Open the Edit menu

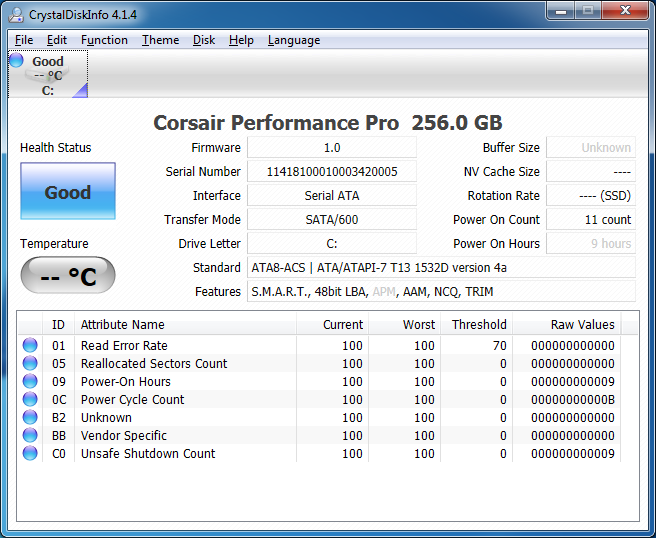pyautogui.click(x=56, y=40)
